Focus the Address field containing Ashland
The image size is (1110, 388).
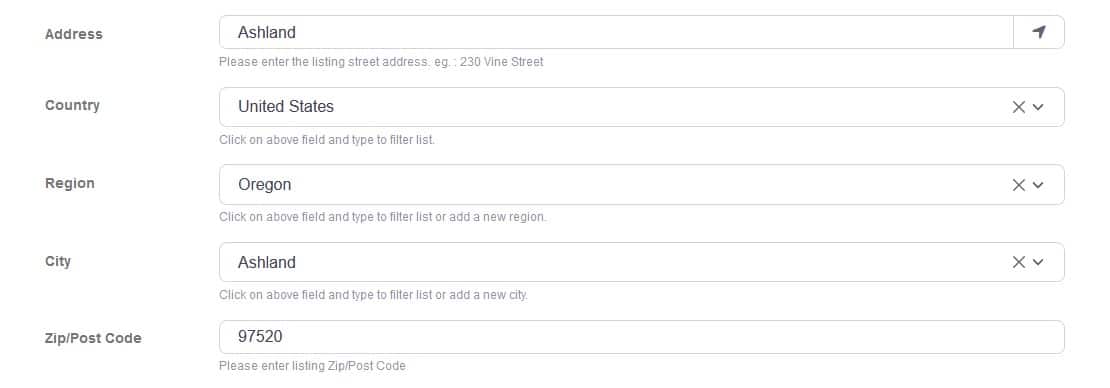(616, 32)
